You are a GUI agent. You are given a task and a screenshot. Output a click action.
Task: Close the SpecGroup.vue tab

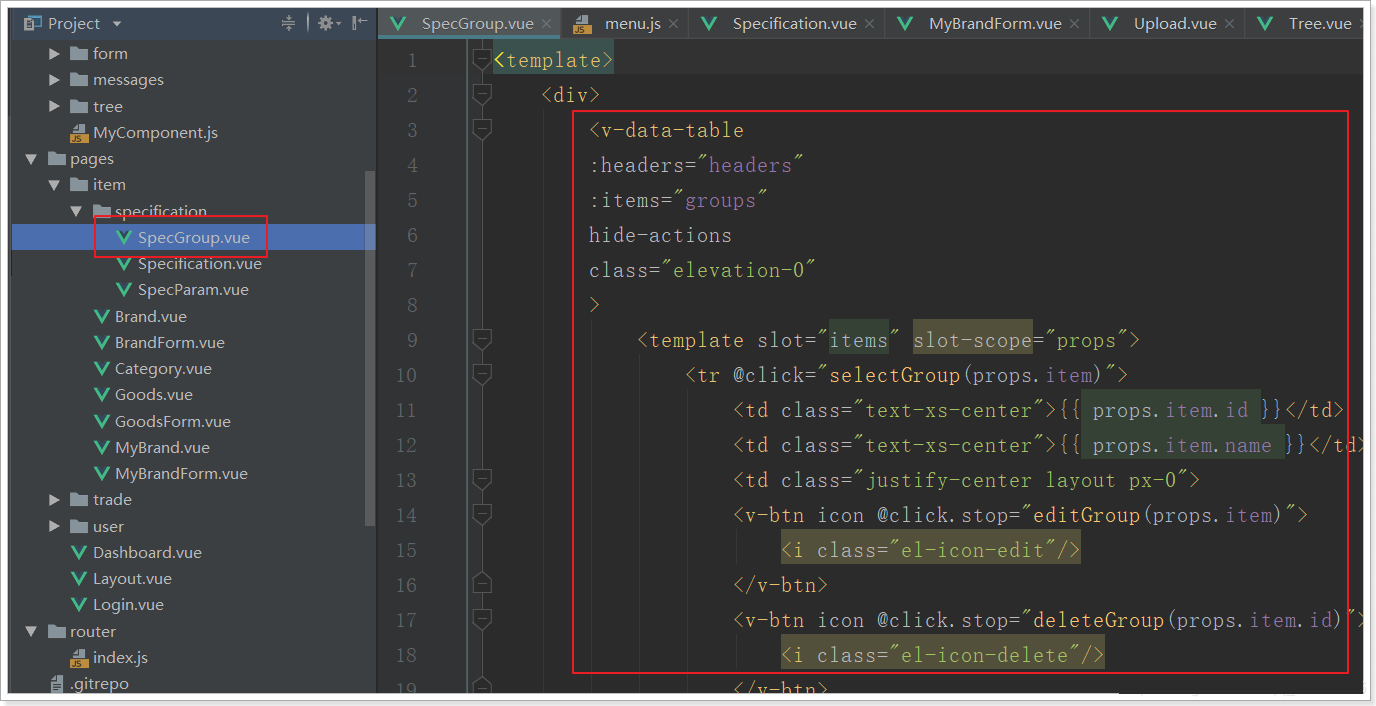pyautogui.click(x=546, y=24)
